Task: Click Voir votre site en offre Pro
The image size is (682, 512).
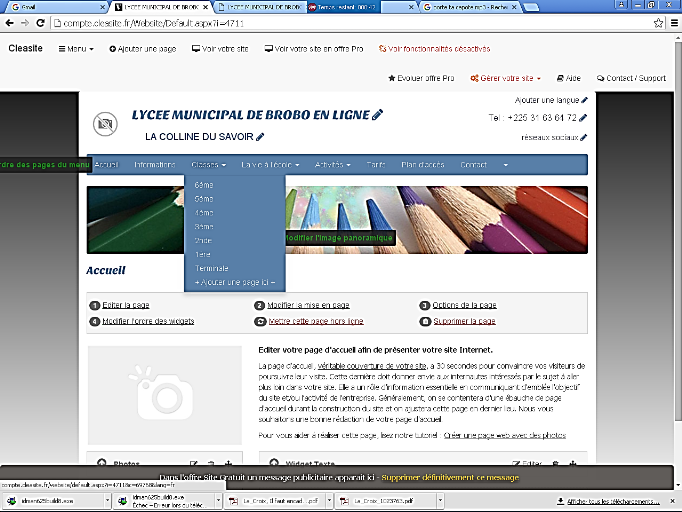Action: point(314,49)
